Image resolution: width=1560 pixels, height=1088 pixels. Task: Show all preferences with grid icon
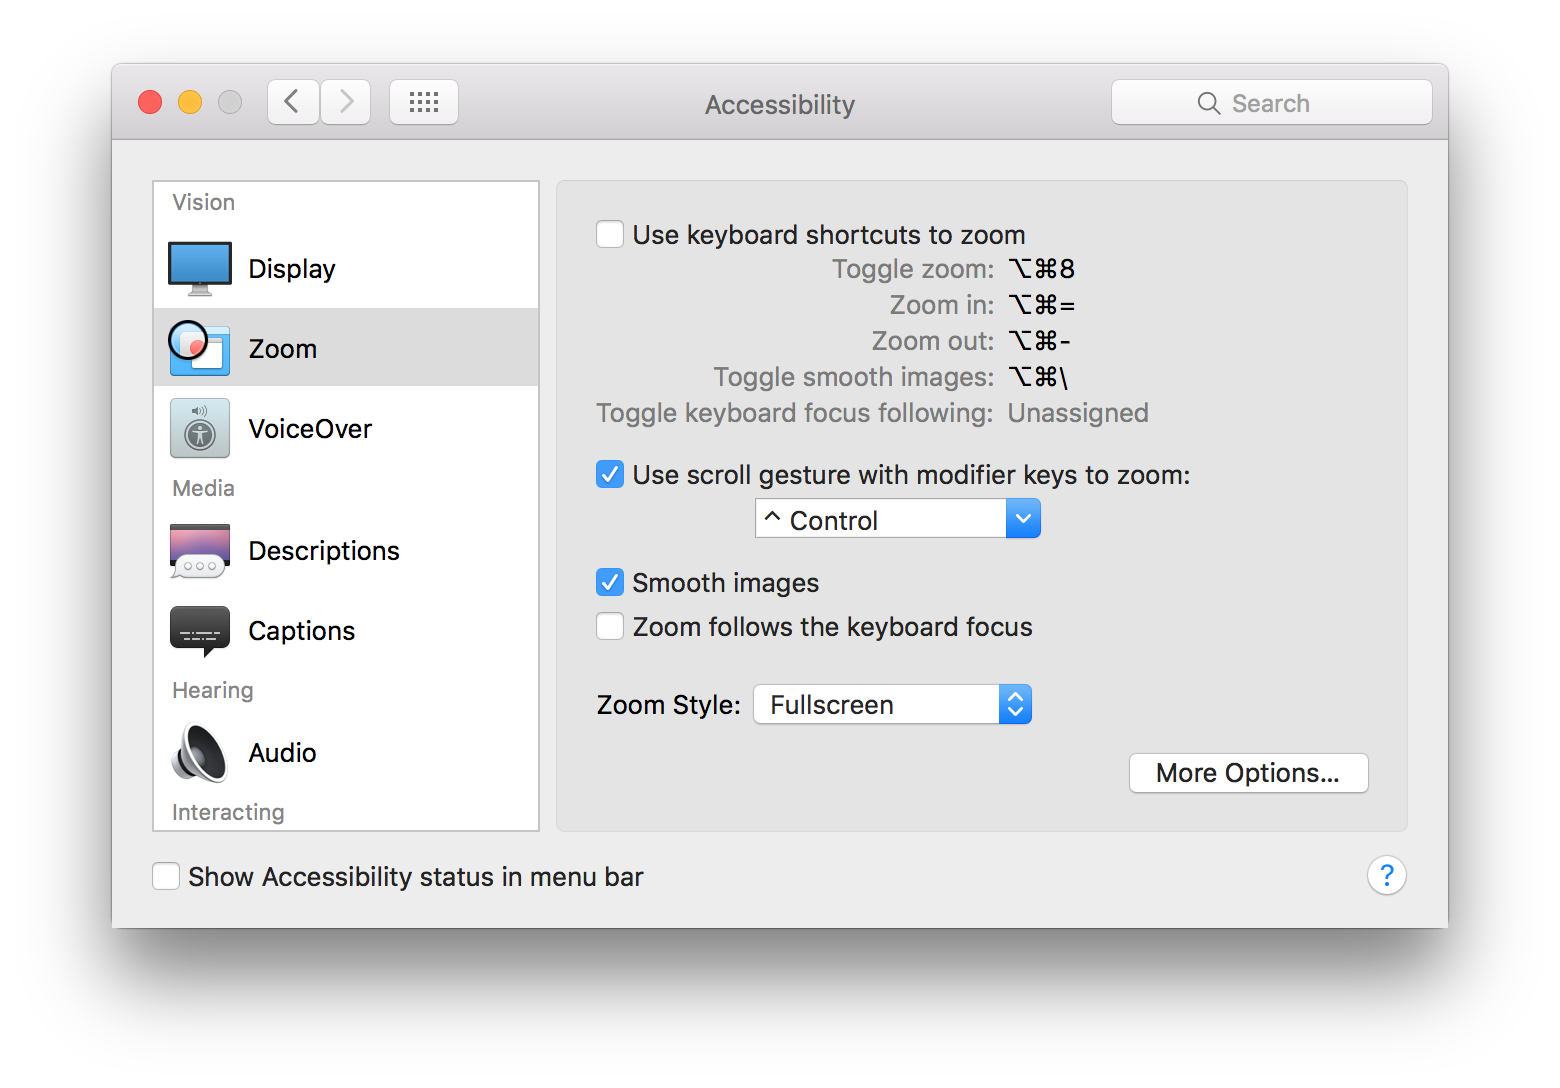(x=424, y=102)
